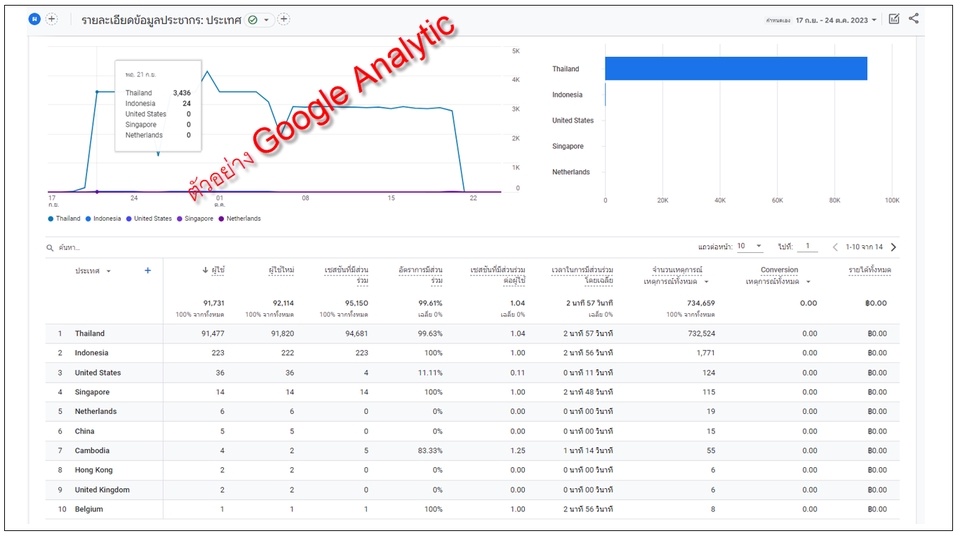The height and width of the screenshot is (538, 960).
Task: Select the Netherlands row in the table
Action: (472, 412)
